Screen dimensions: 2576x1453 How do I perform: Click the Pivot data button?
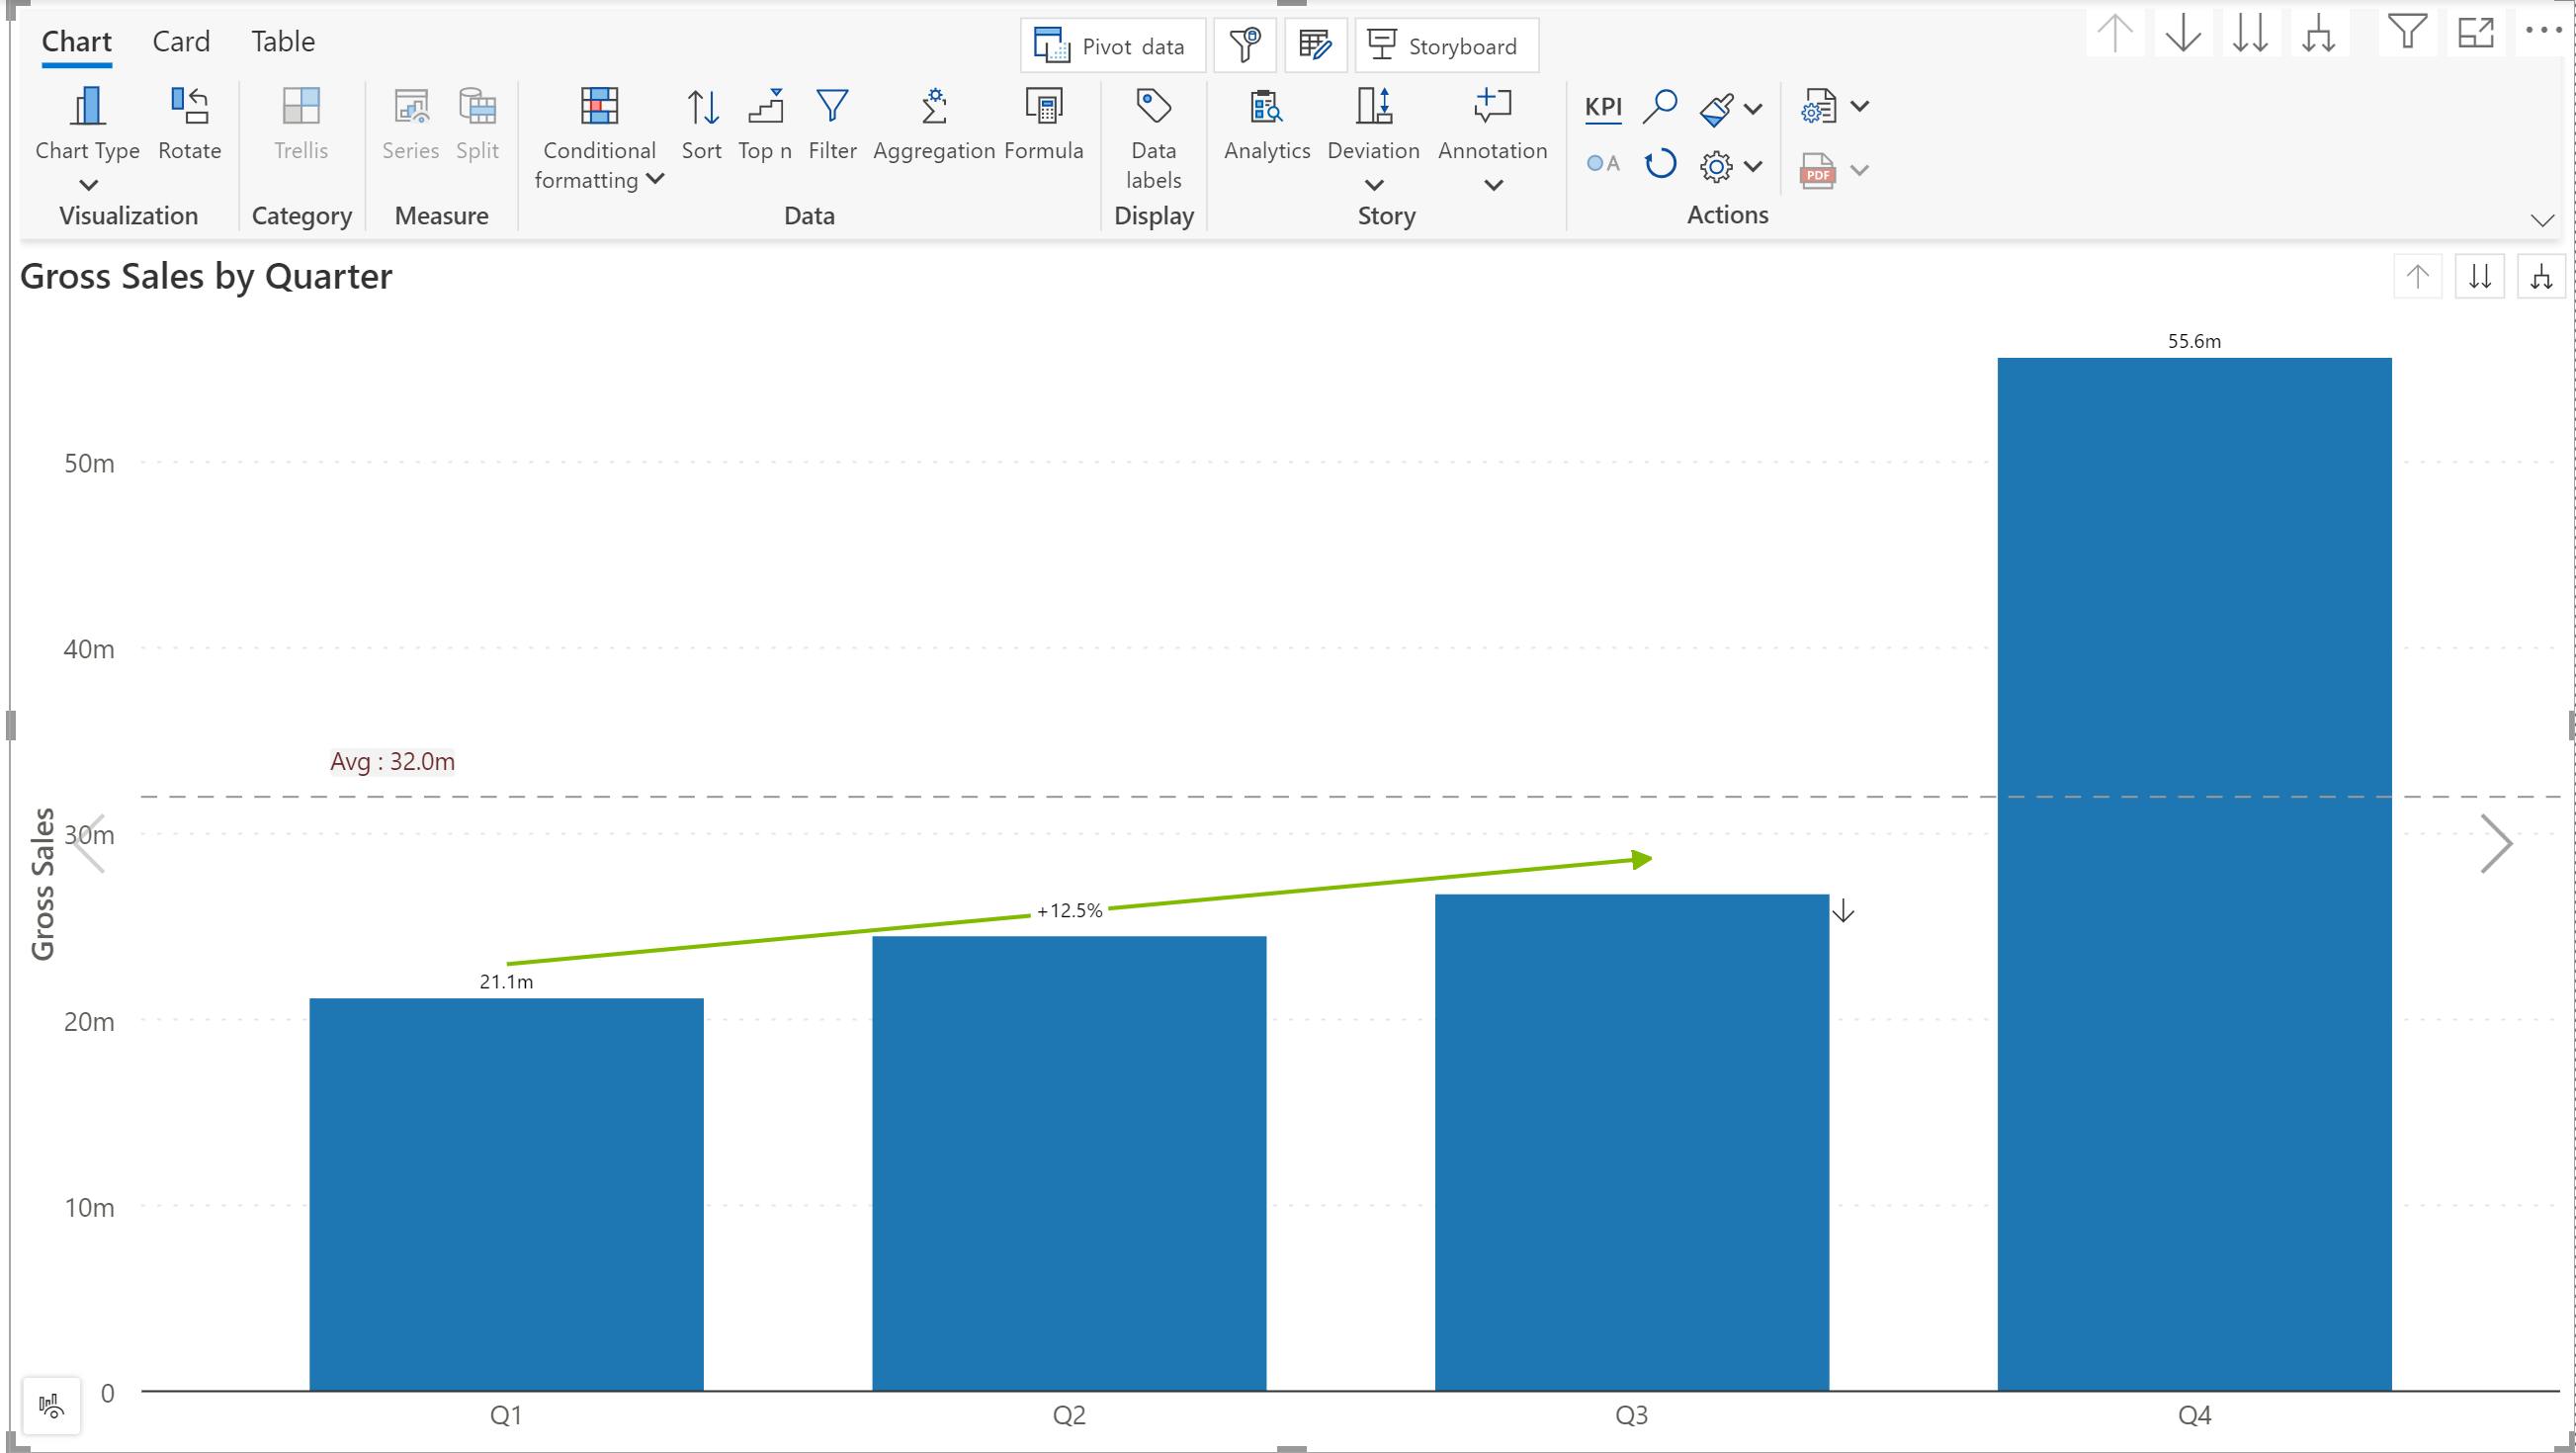(x=1112, y=46)
